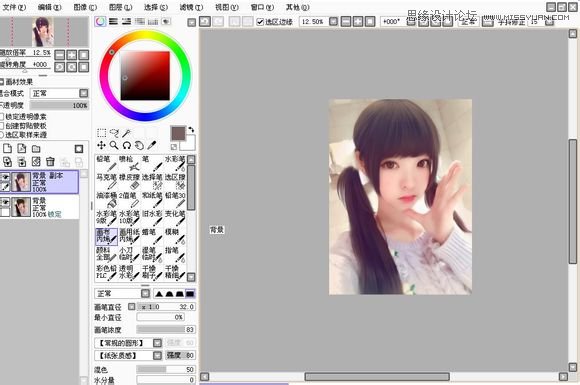Select the magic wand tool
This screenshot has height=385, width=580.
pos(127,133)
